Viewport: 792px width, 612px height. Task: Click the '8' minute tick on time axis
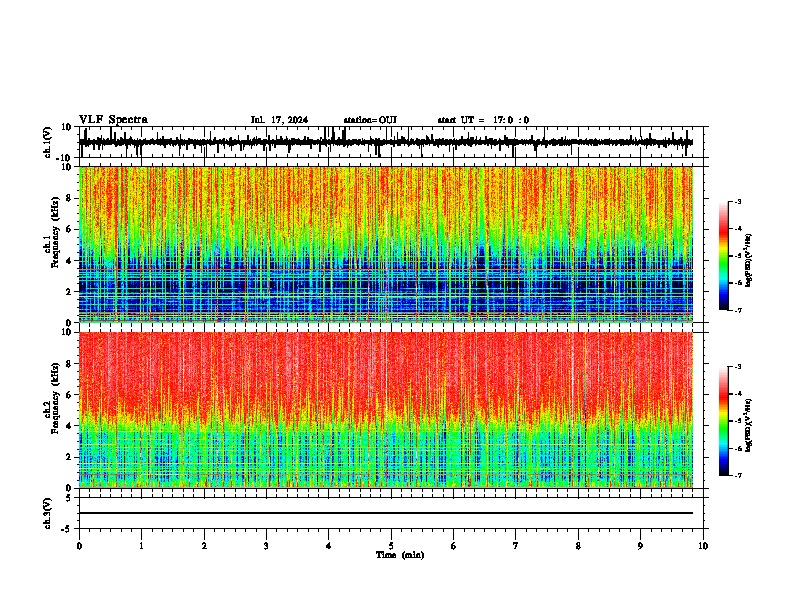[578, 546]
